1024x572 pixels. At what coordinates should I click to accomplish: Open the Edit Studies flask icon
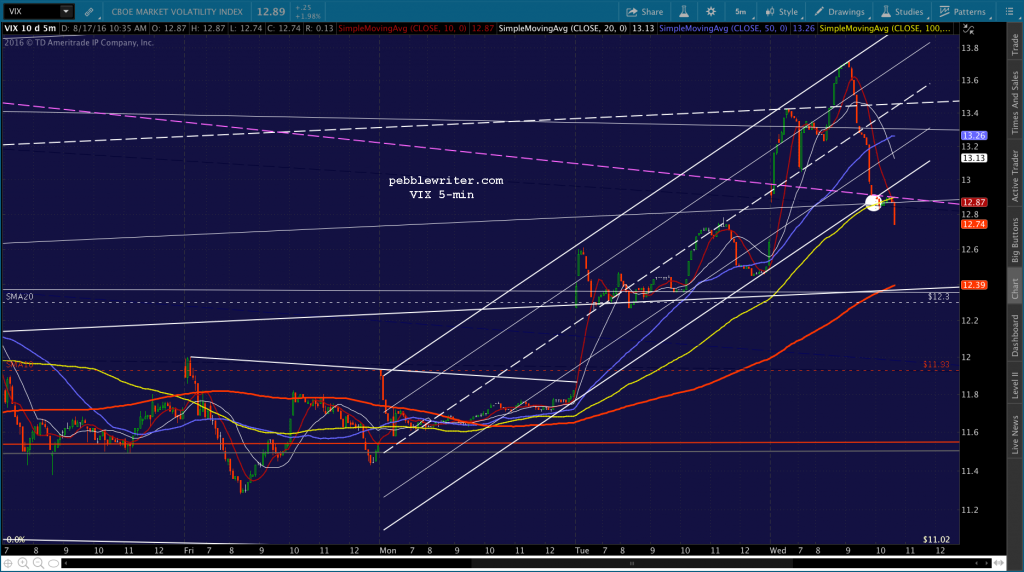tap(684, 12)
